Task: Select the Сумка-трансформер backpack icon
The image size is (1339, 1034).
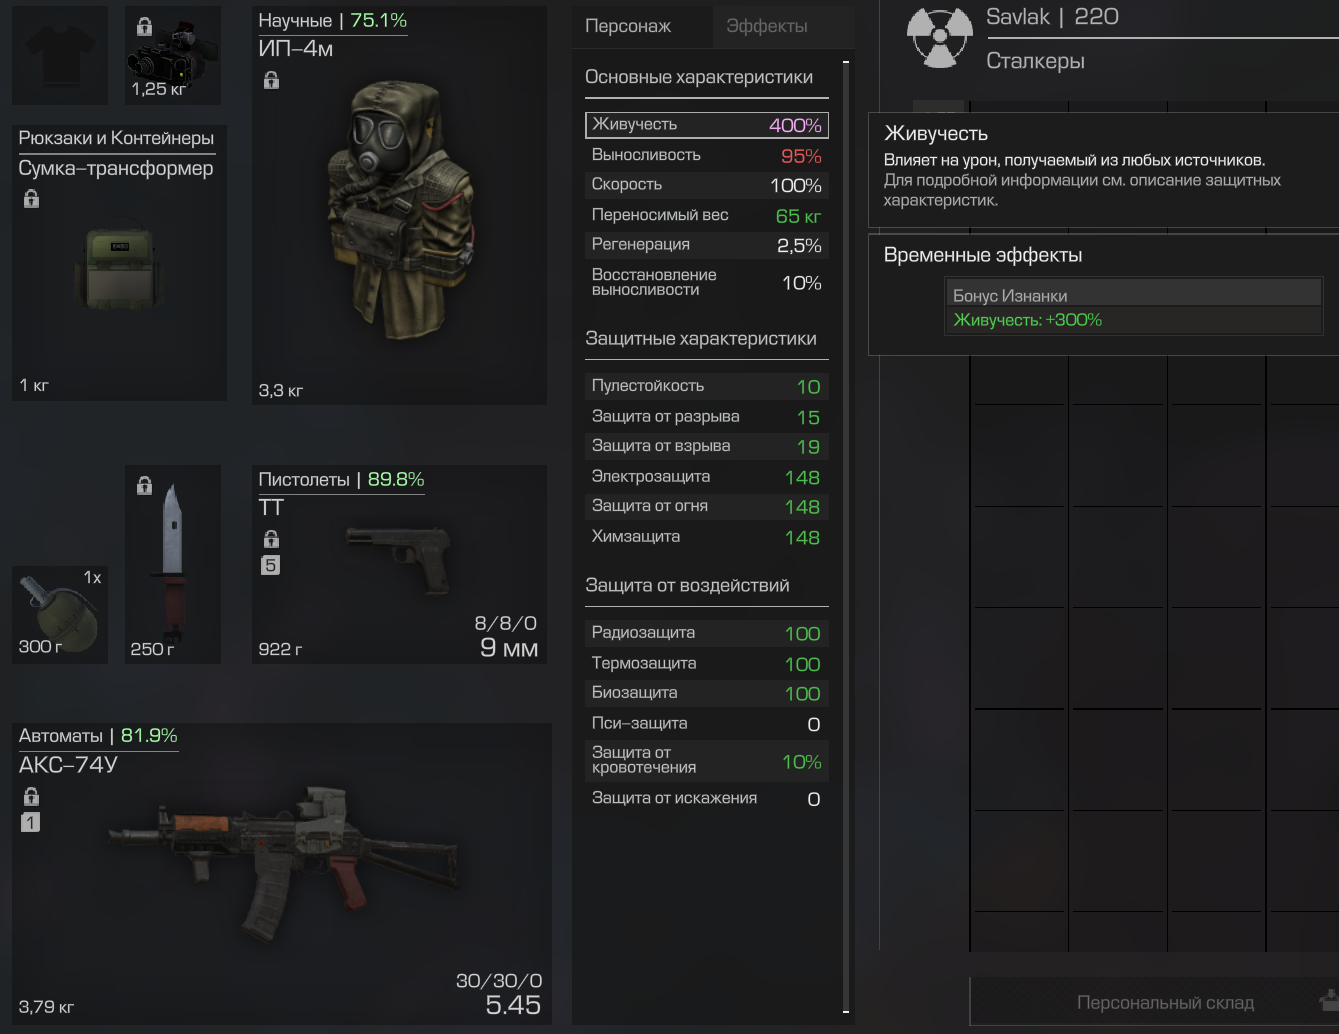Action: (120, 268)
